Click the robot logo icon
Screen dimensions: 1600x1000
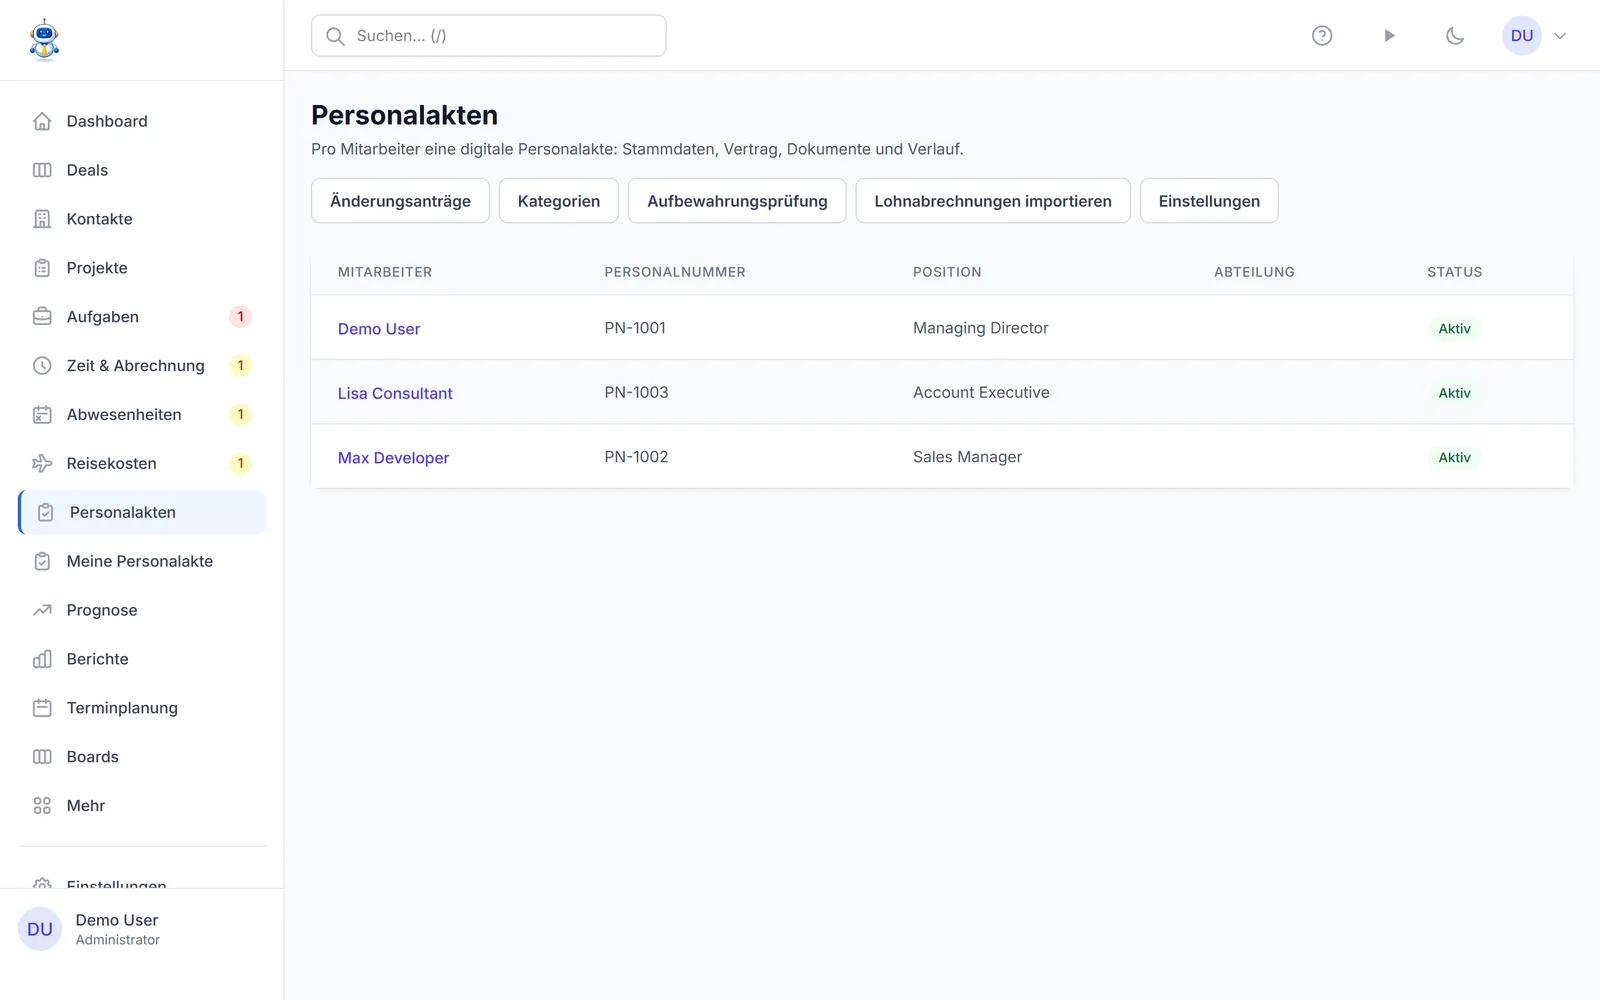click(x=44, y=40)
